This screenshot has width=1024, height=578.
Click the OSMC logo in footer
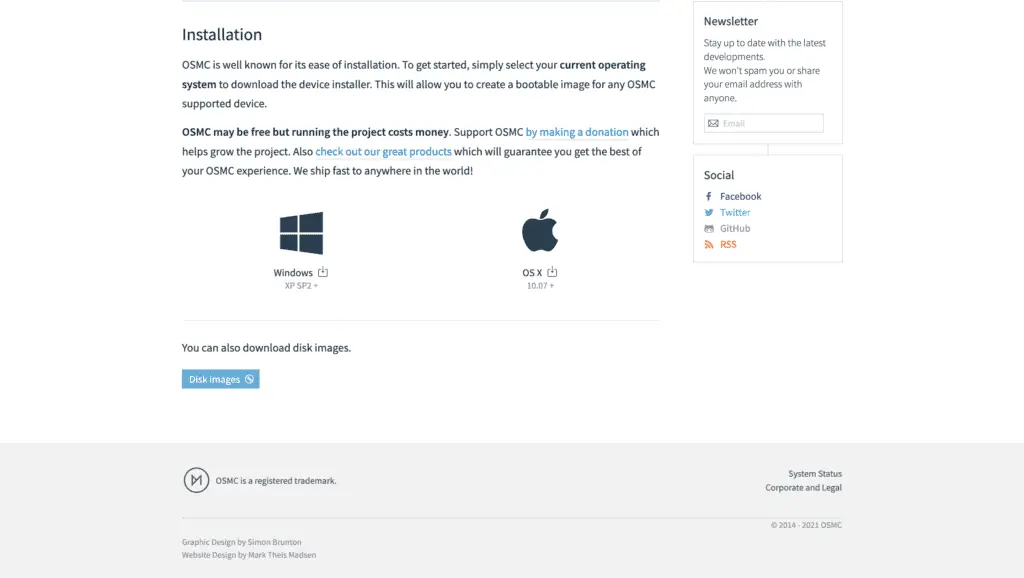196,480
